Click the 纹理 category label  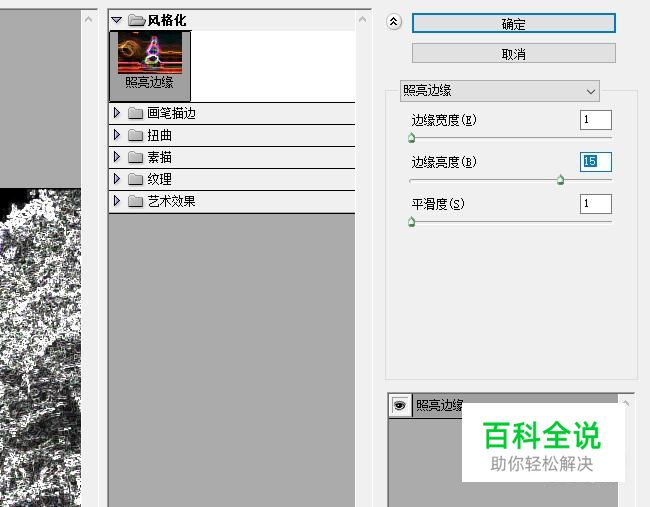[x=159, y=179]
